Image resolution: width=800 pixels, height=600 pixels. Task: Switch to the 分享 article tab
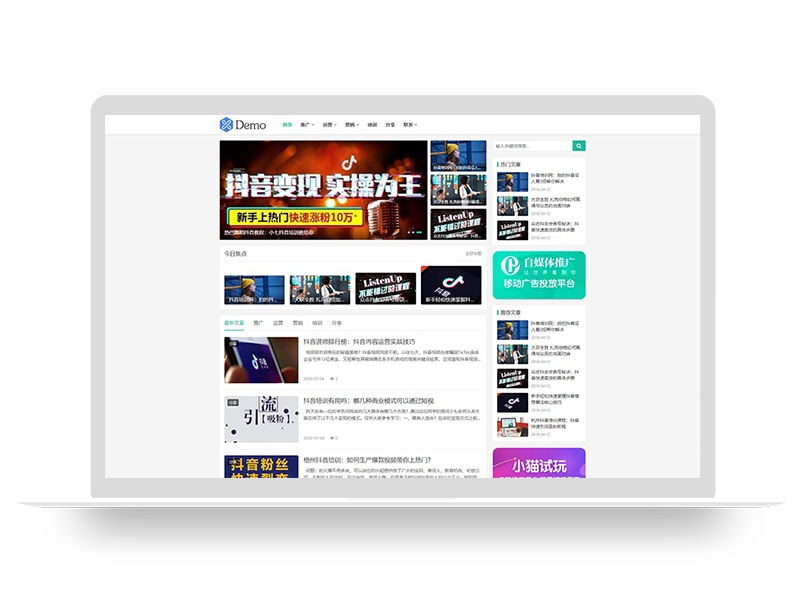336,322
